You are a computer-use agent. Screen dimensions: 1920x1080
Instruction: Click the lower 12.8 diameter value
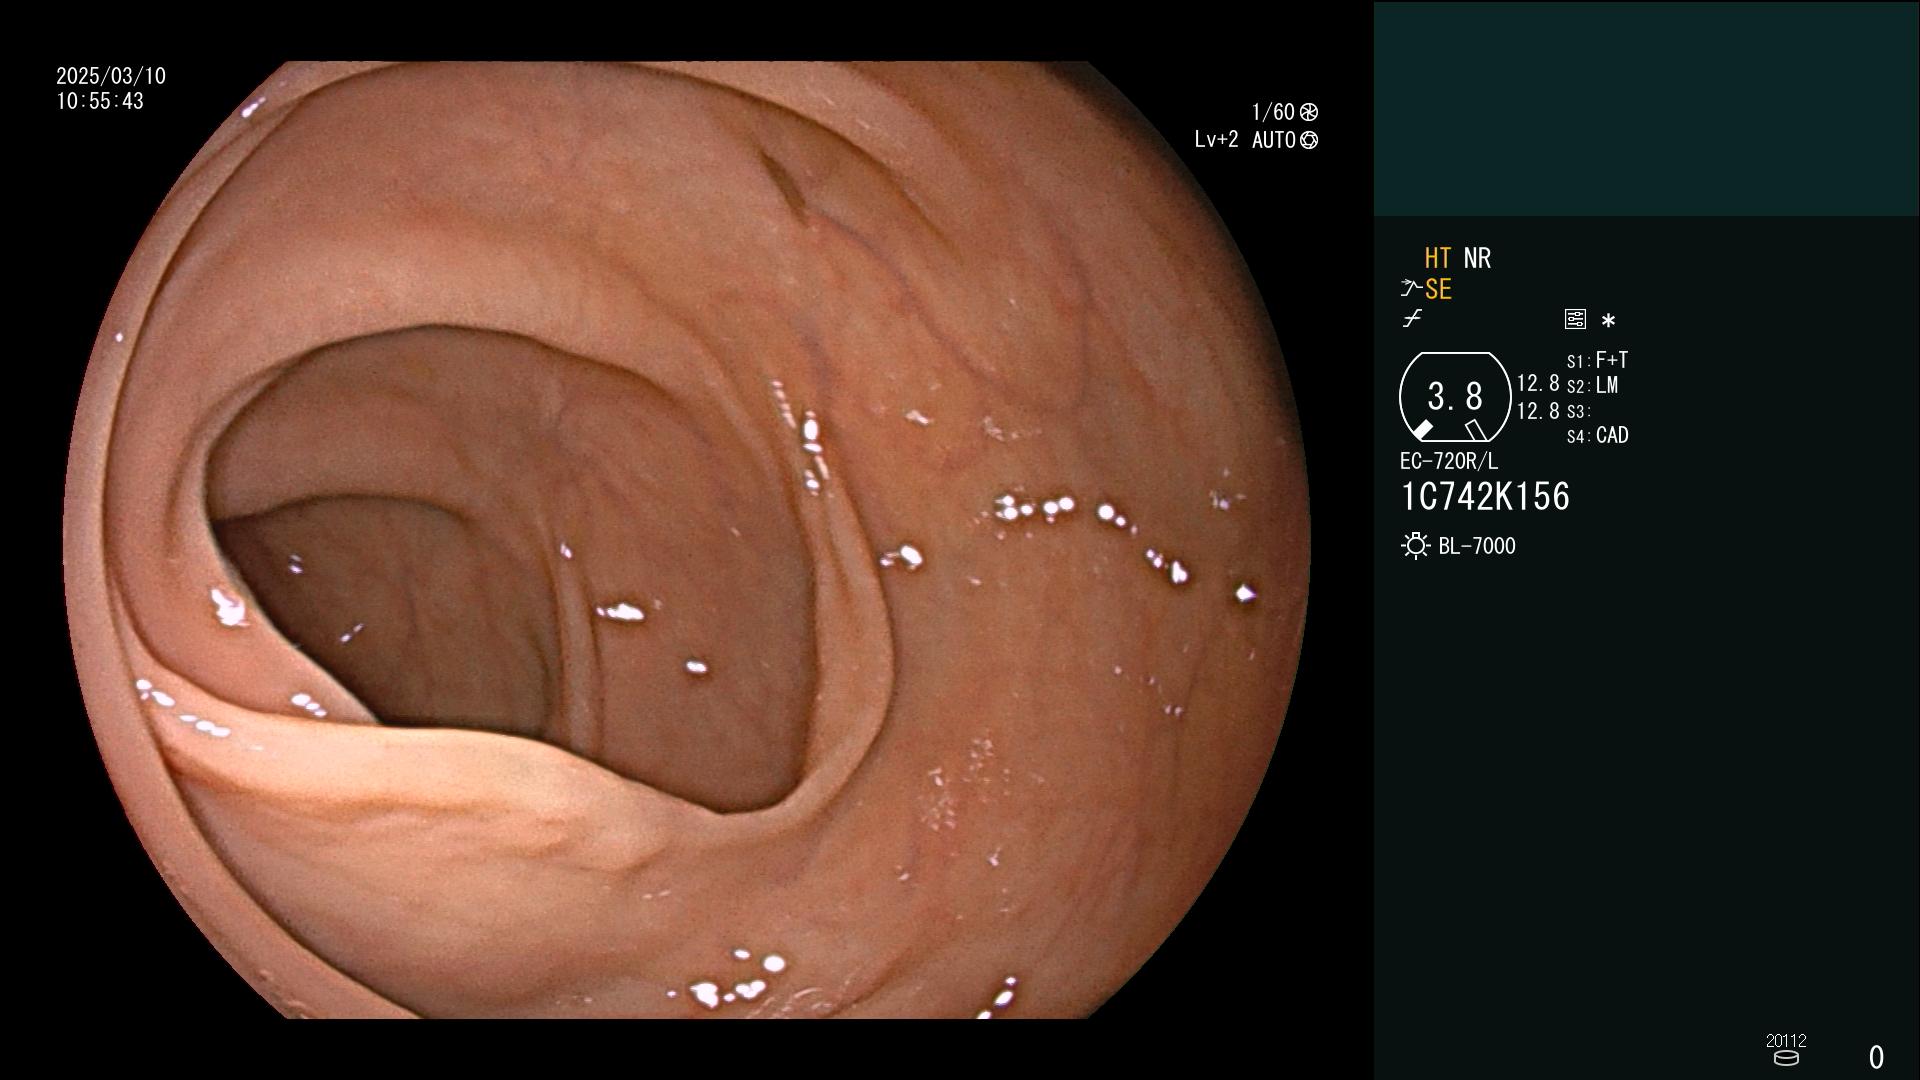tap(1538, 411)
